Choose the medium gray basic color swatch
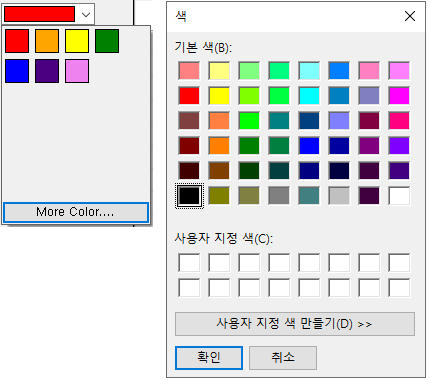 (279, 196)
